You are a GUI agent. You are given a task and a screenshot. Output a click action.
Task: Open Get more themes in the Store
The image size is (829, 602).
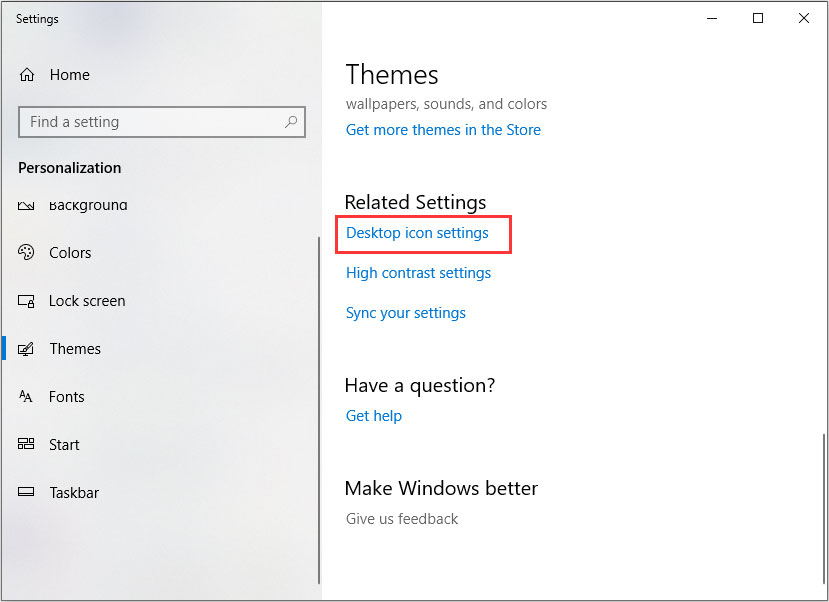[443, 130]
